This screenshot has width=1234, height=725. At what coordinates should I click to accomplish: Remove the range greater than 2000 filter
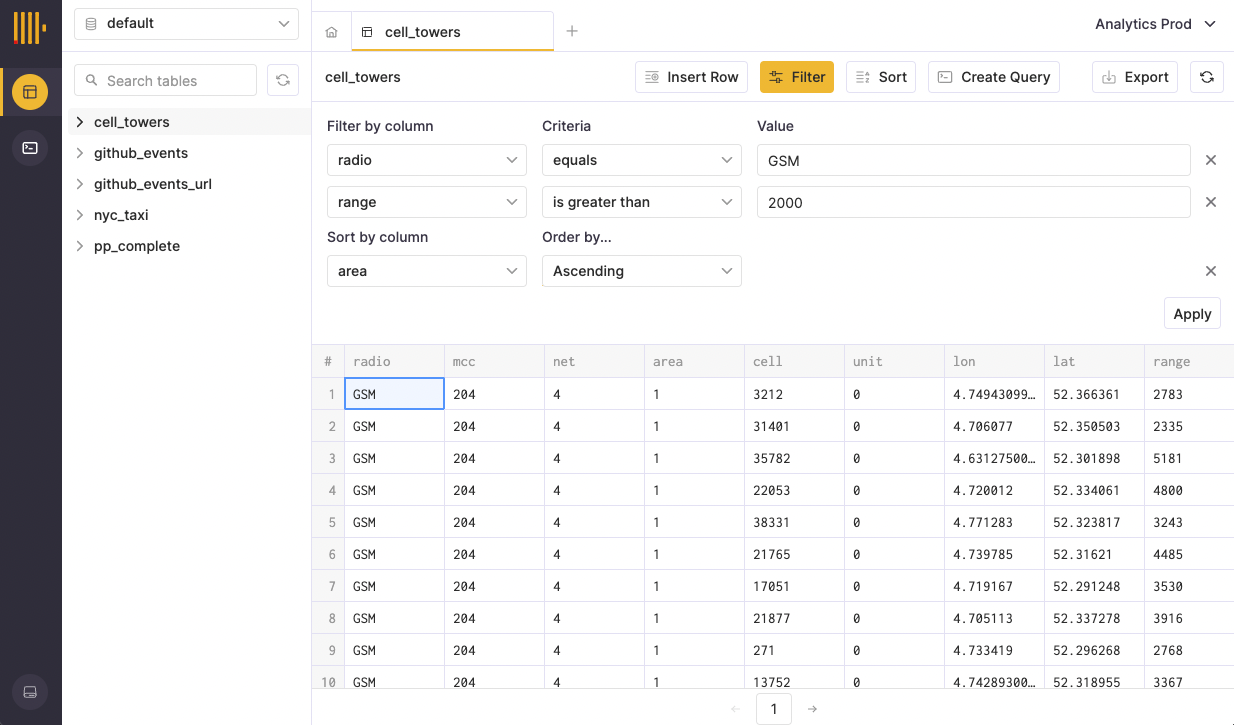click(1211, 202)
